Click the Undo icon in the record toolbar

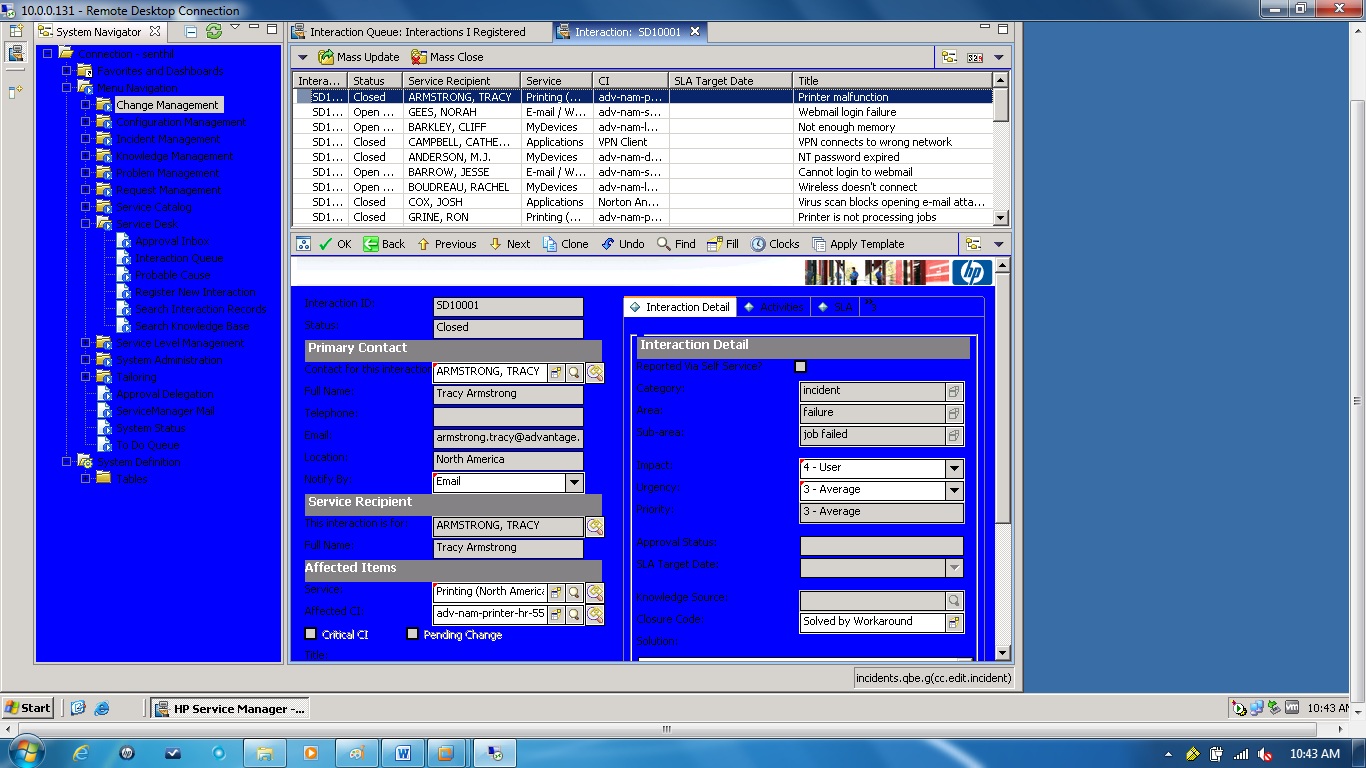click(607, 243)
